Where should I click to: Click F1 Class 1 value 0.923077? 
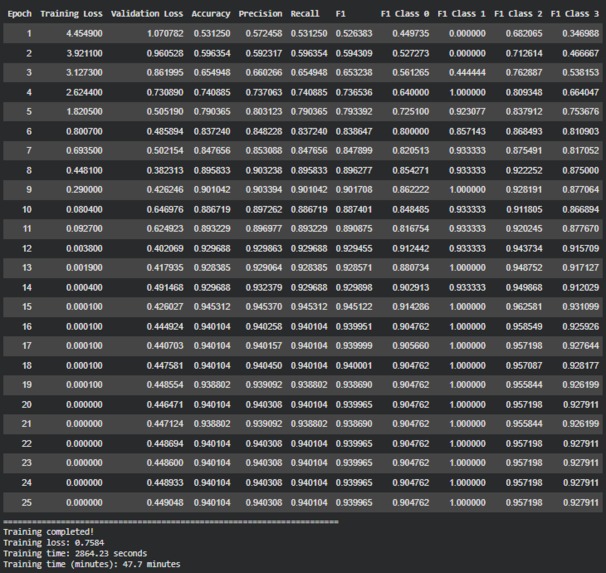tap(467, 112)
